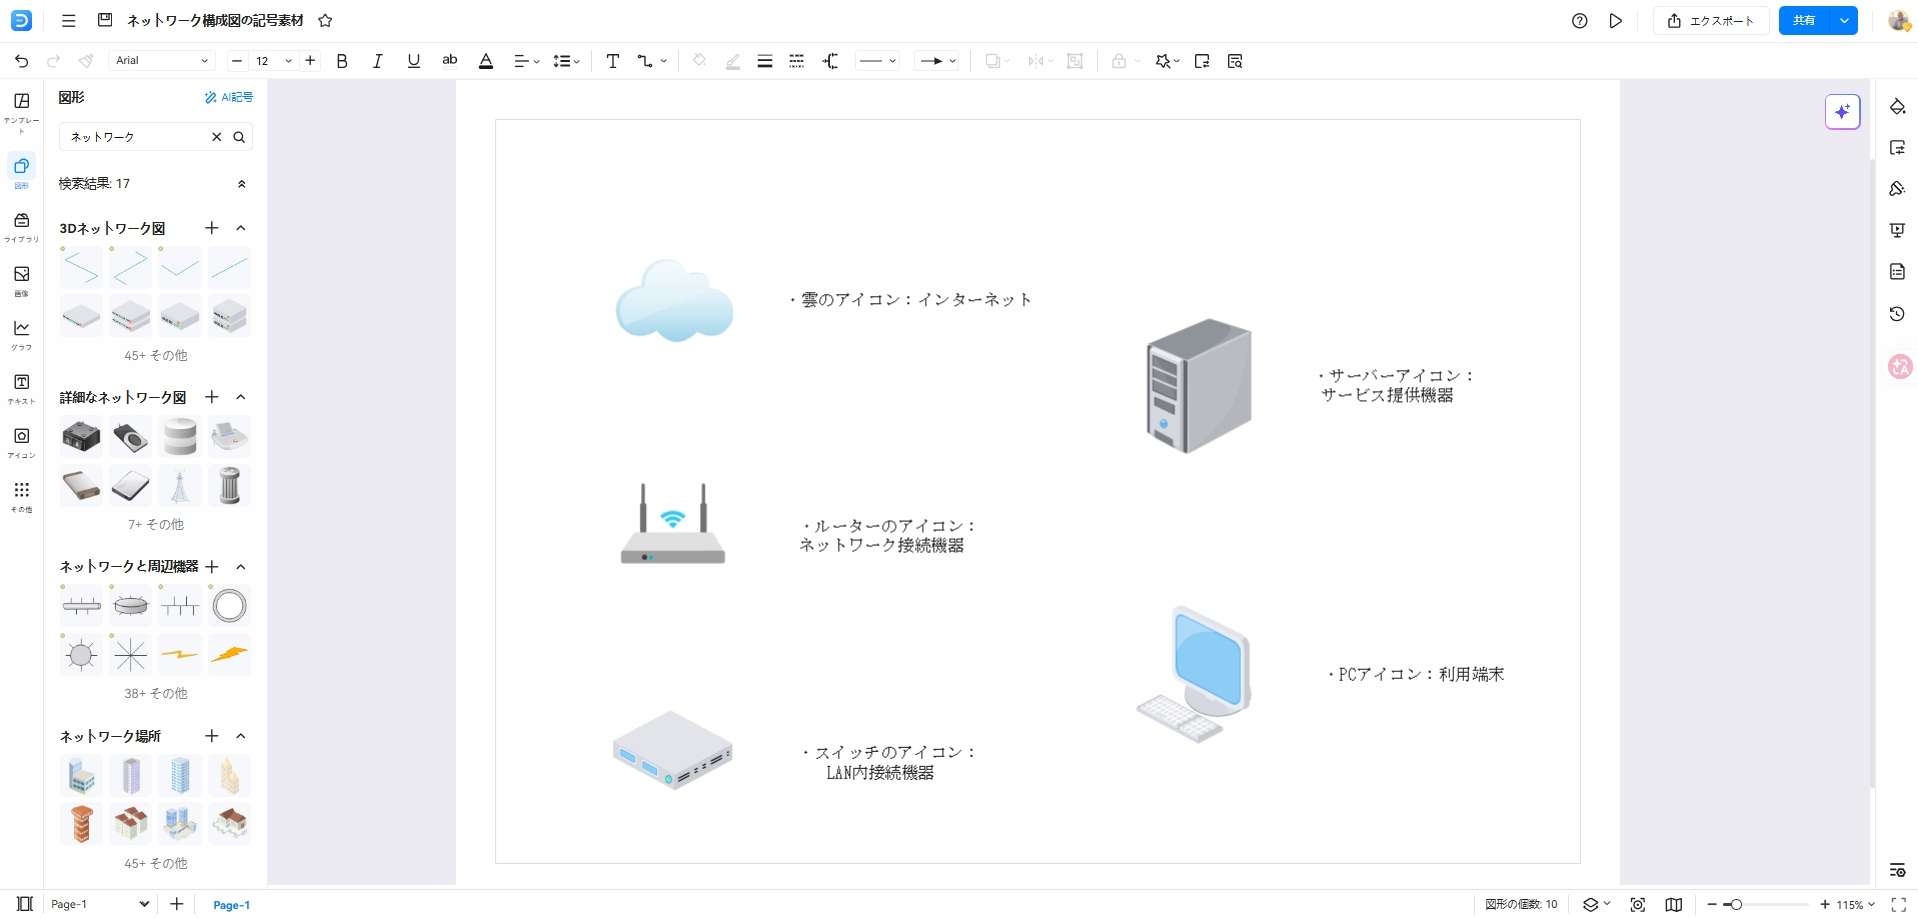1918x918 pixels.
Task: Toggle italic formatting
Action: point(377,61)
